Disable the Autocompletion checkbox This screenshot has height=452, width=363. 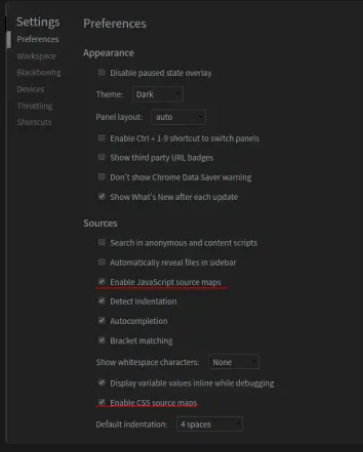102,321
